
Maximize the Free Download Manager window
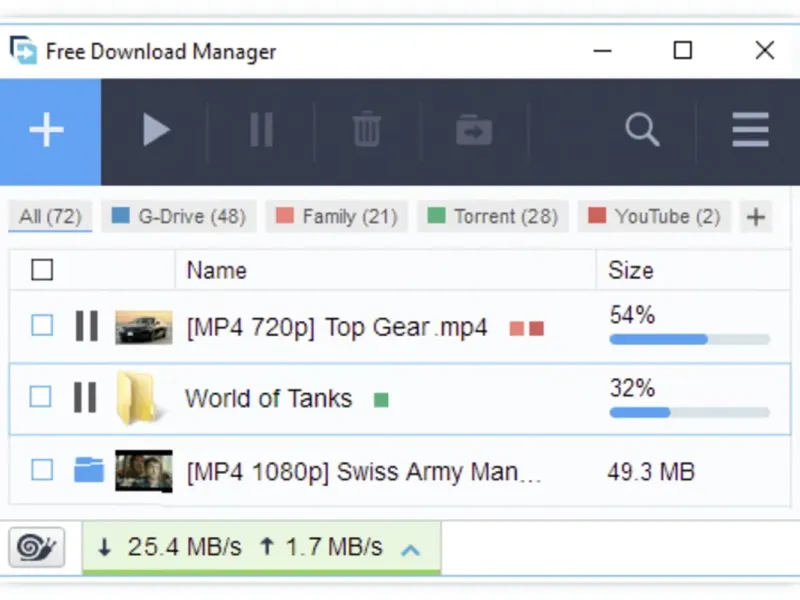click(x=683, y=51)
